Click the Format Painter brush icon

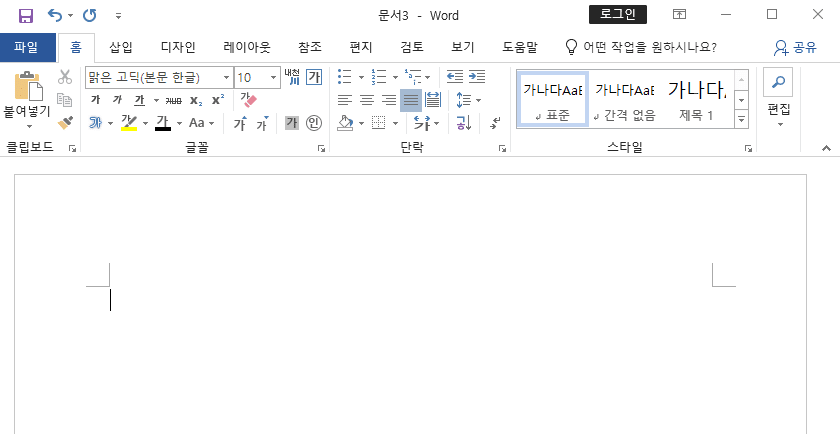65,123
